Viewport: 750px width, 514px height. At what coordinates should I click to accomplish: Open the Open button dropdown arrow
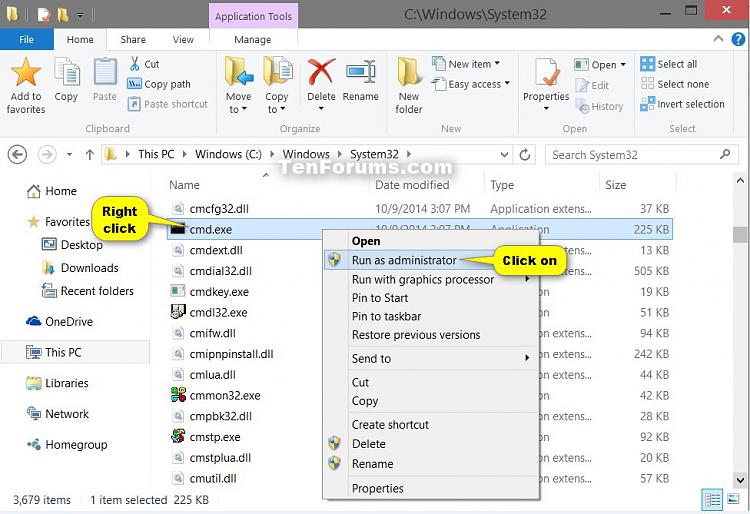(x=623, y=65)
